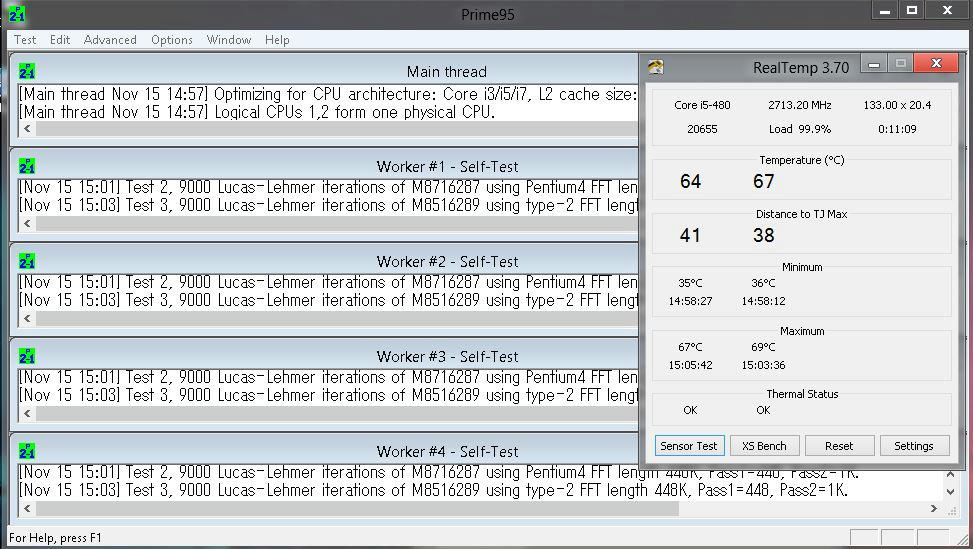Click the minimum temperature 35°C
This screenshot has height=549, width=973.
point(690,283)
